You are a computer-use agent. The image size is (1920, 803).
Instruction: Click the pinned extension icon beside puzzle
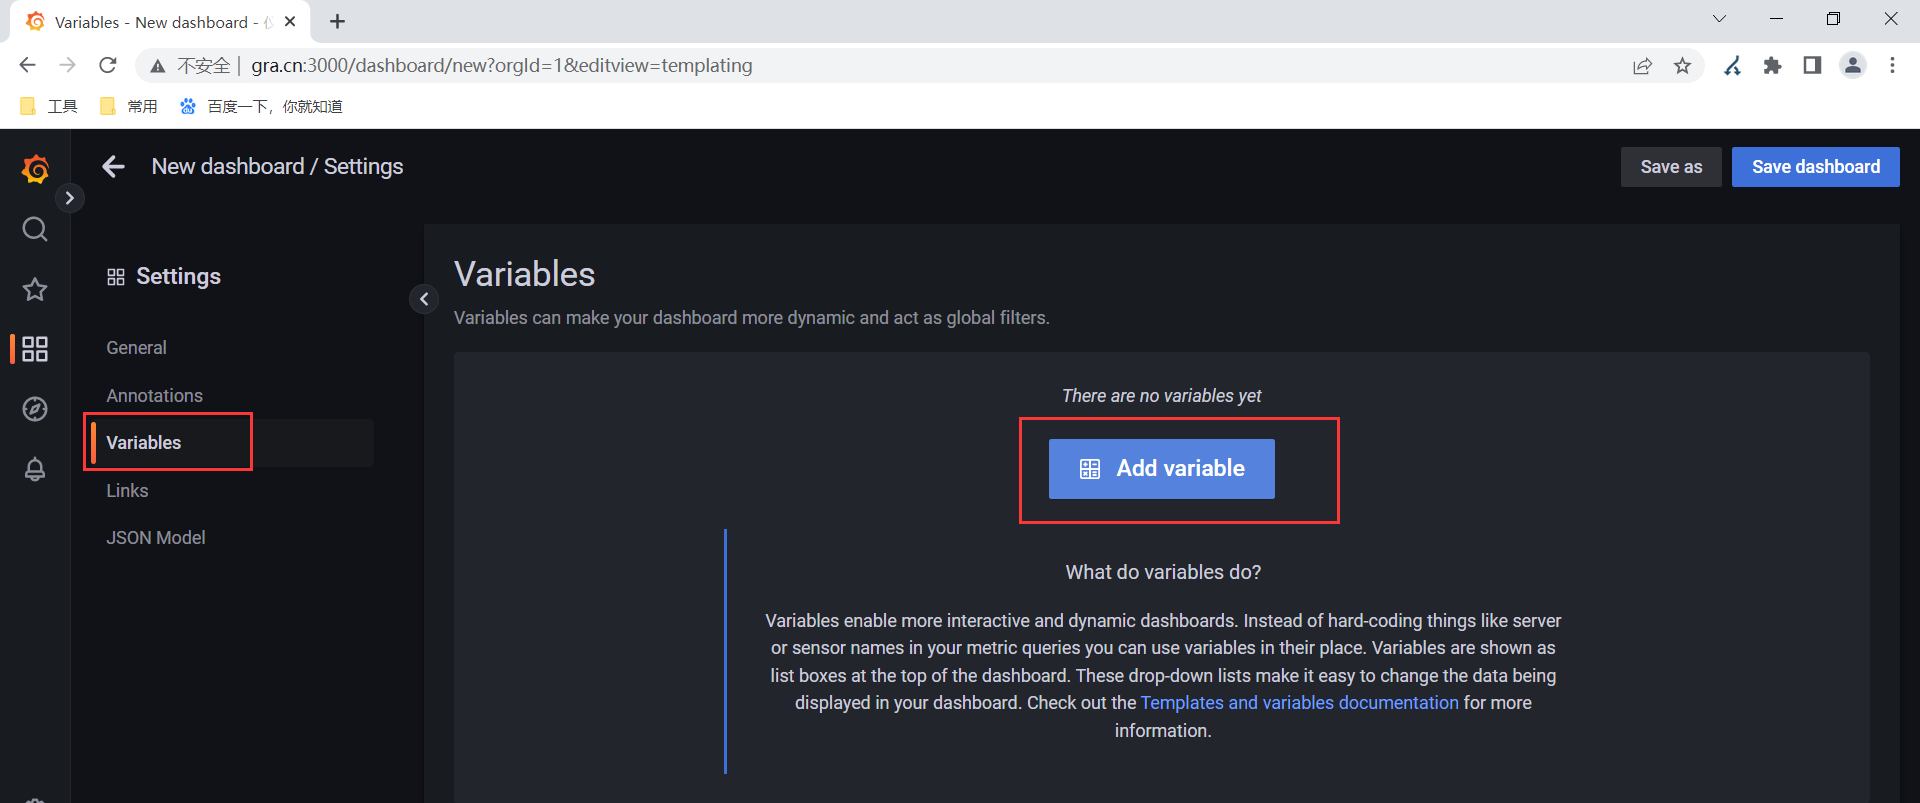click(x=1732, y=66)
